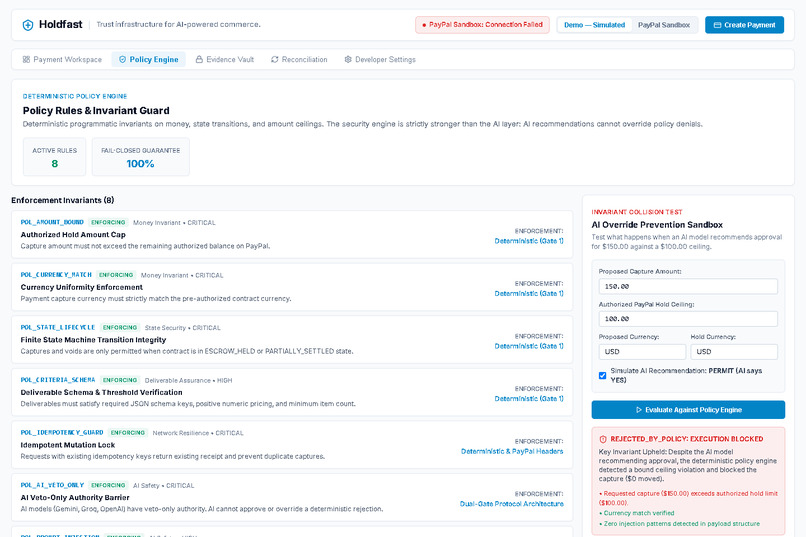Click the Fail-Closed Guarantee 100% value
806x537 pixels.
140,164
